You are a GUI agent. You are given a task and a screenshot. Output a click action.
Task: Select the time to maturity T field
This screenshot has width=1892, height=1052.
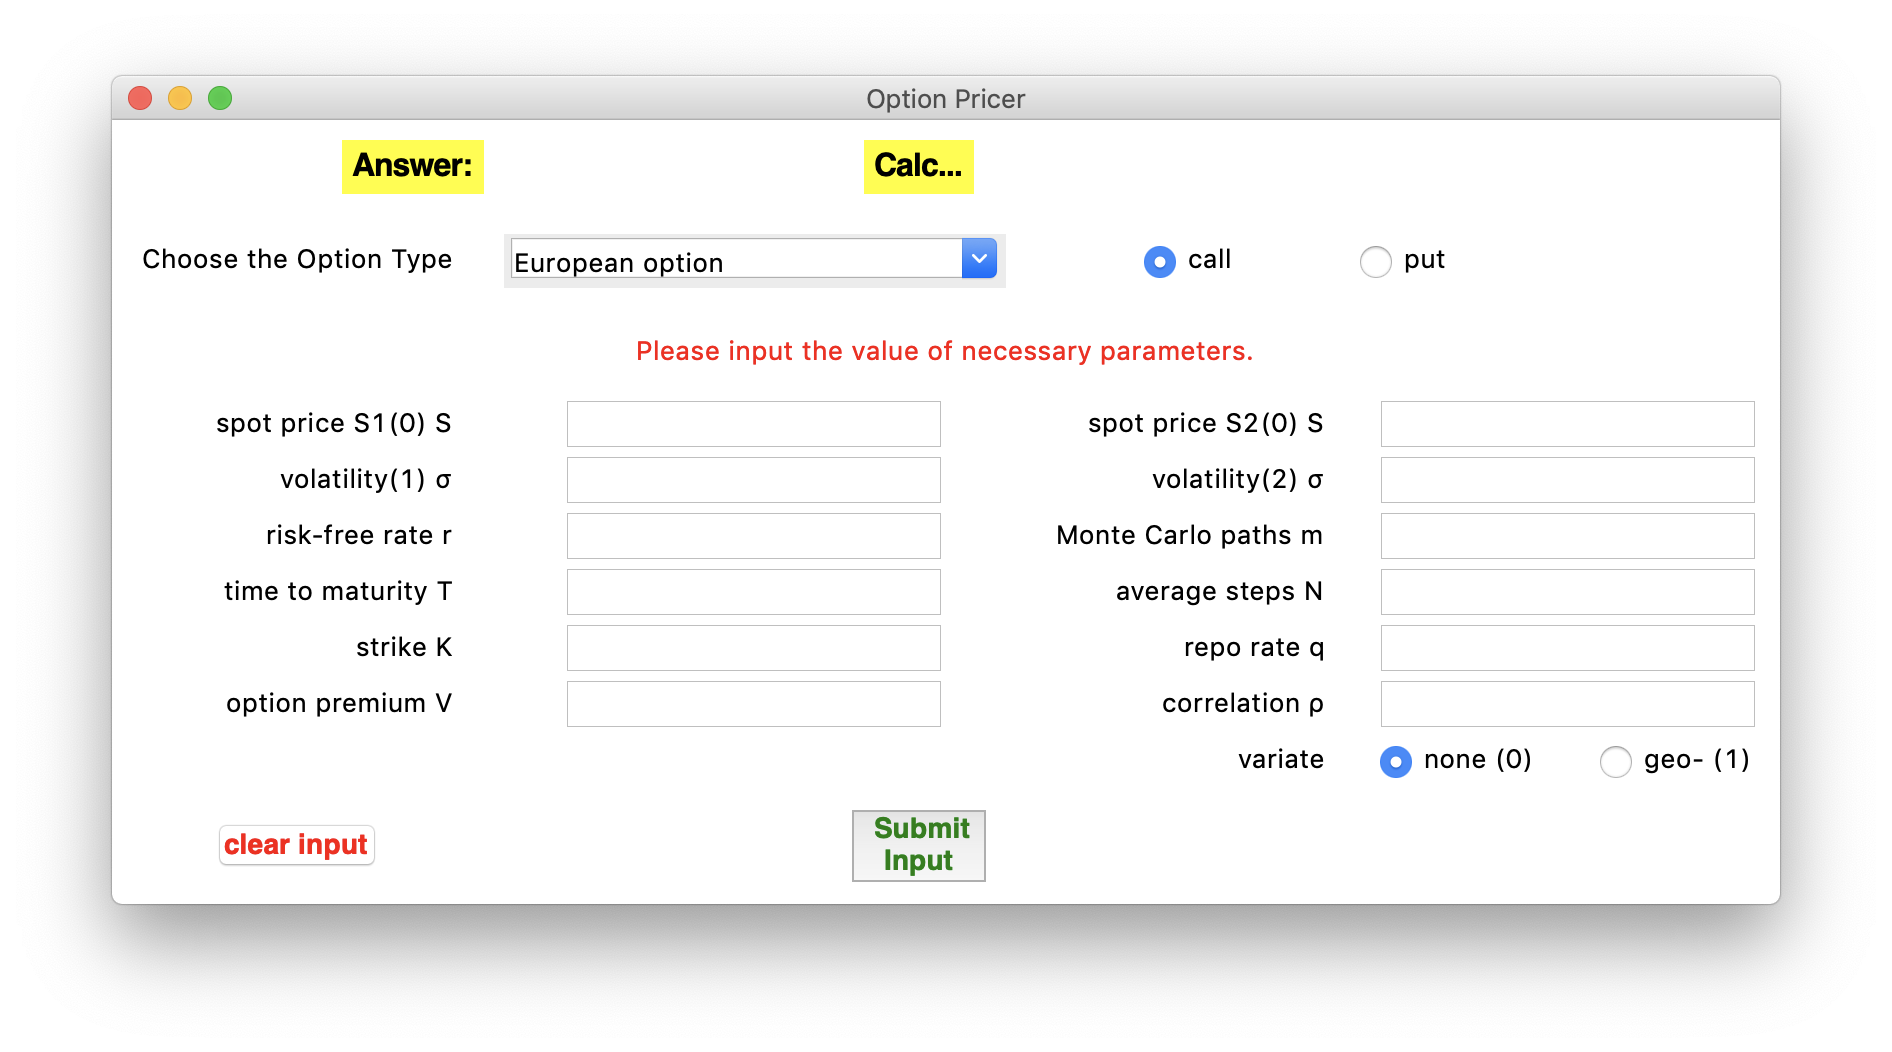point(753,592)
